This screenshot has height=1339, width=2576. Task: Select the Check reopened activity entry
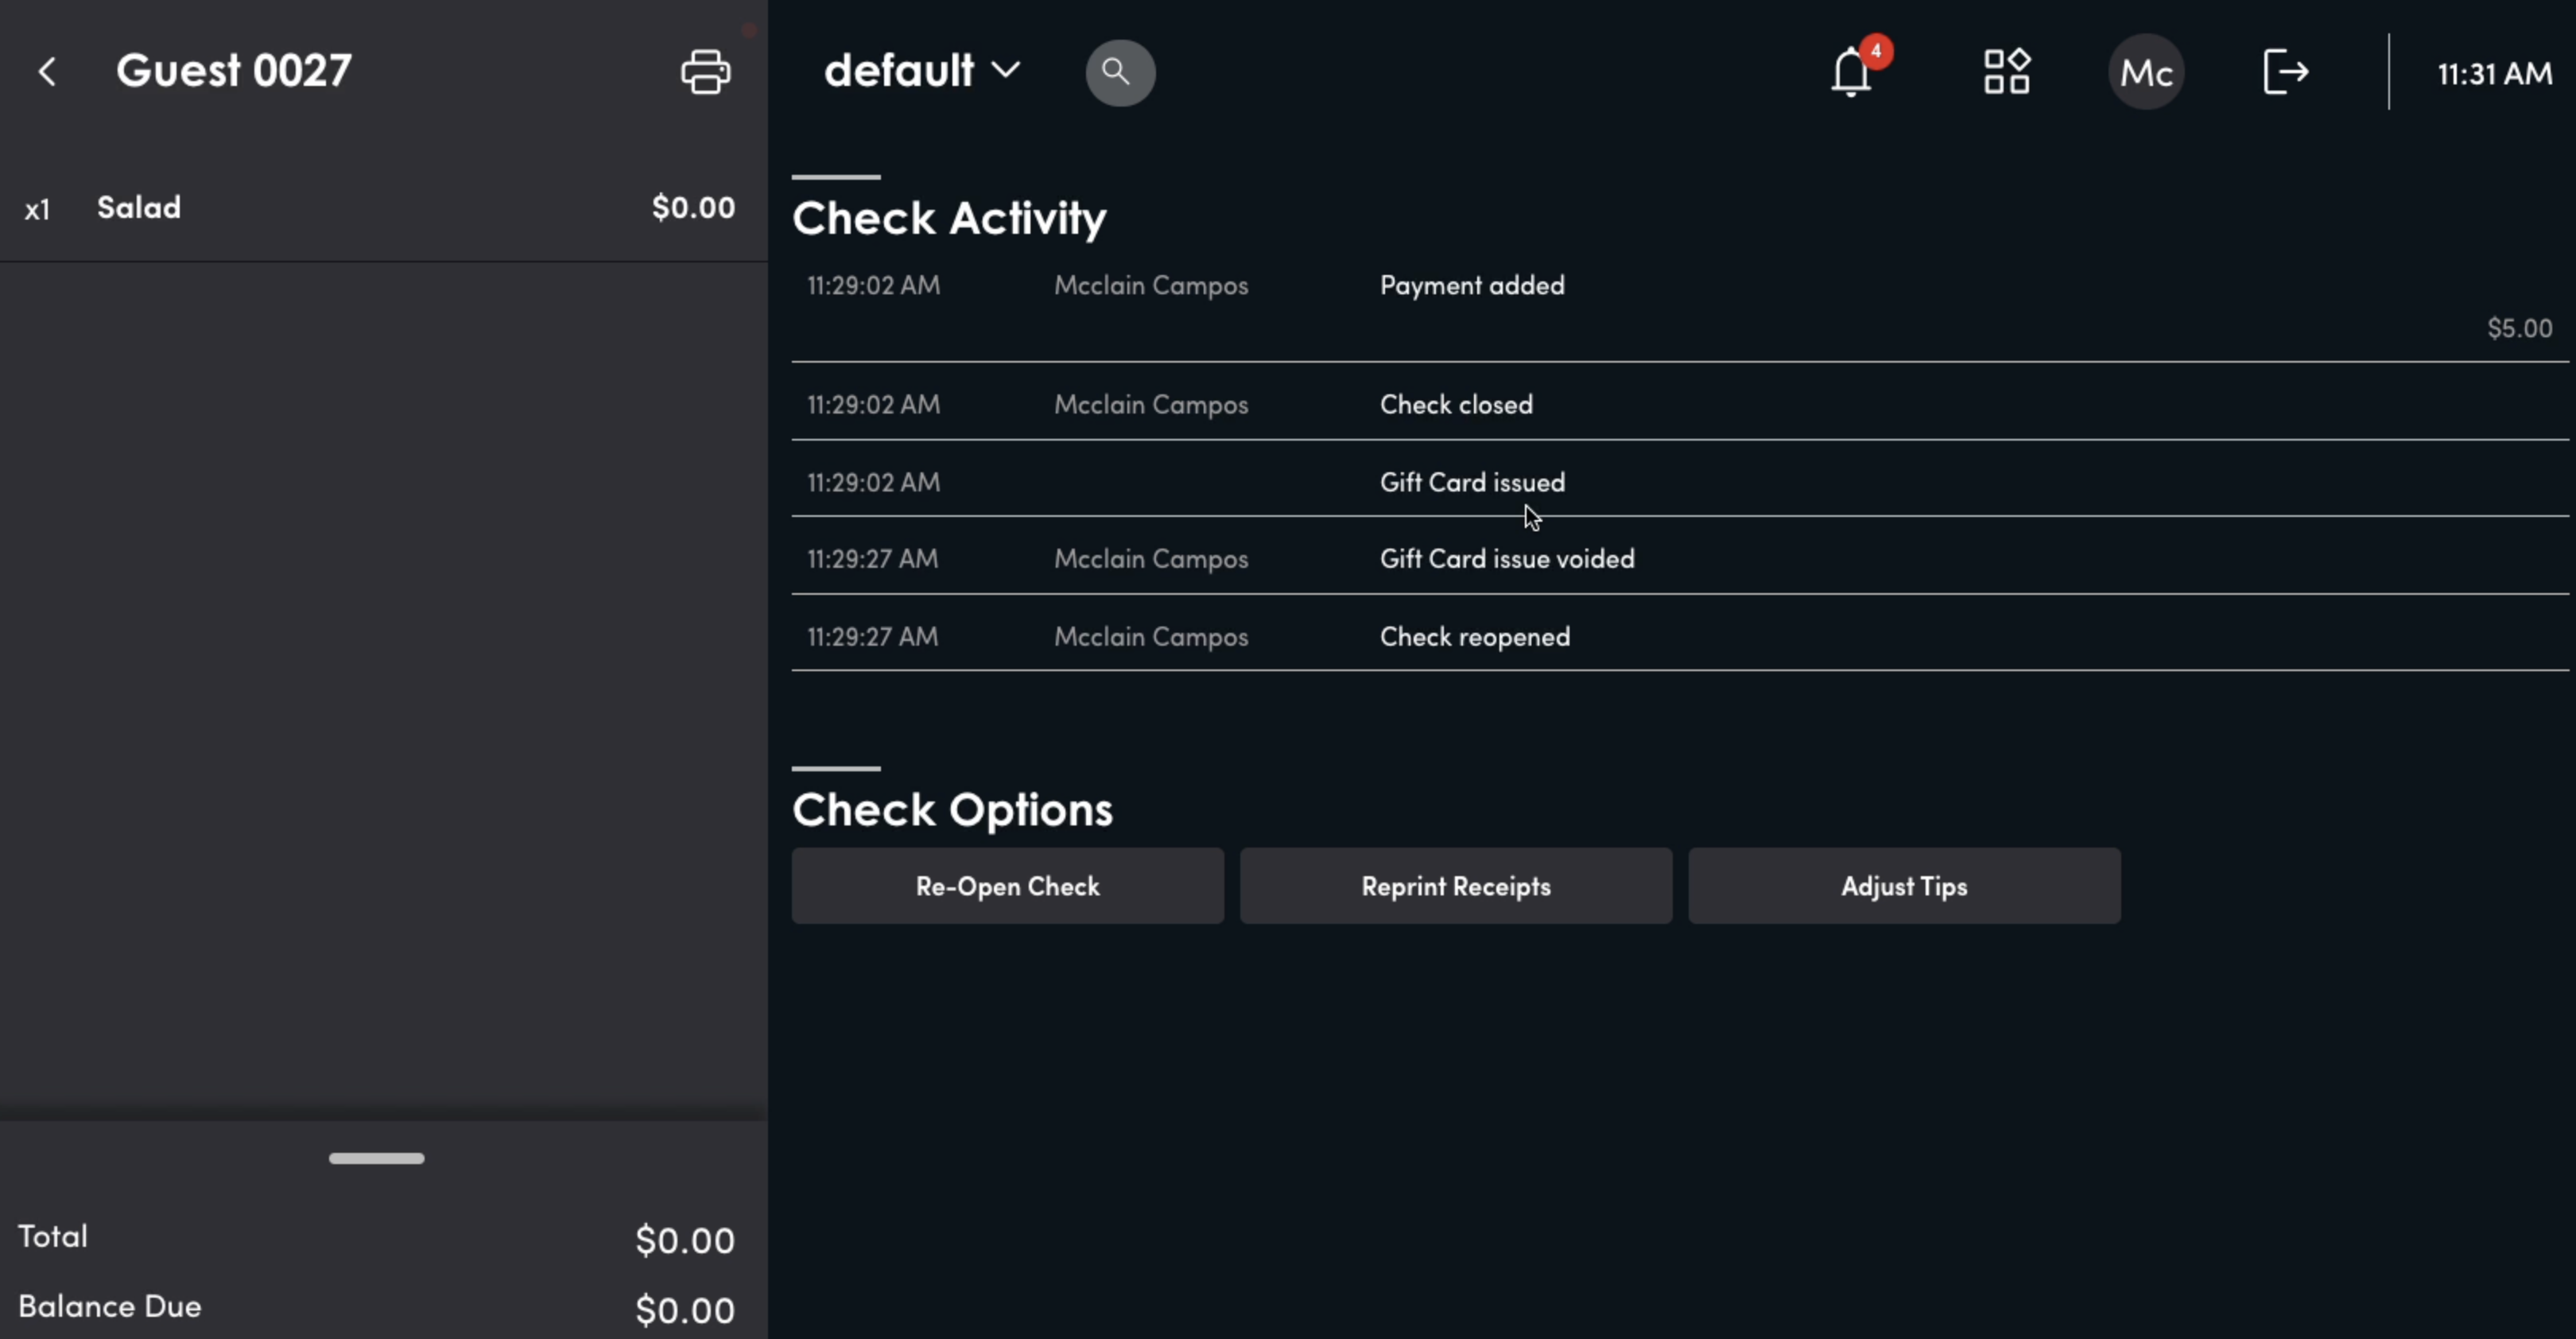[1680, 636]
